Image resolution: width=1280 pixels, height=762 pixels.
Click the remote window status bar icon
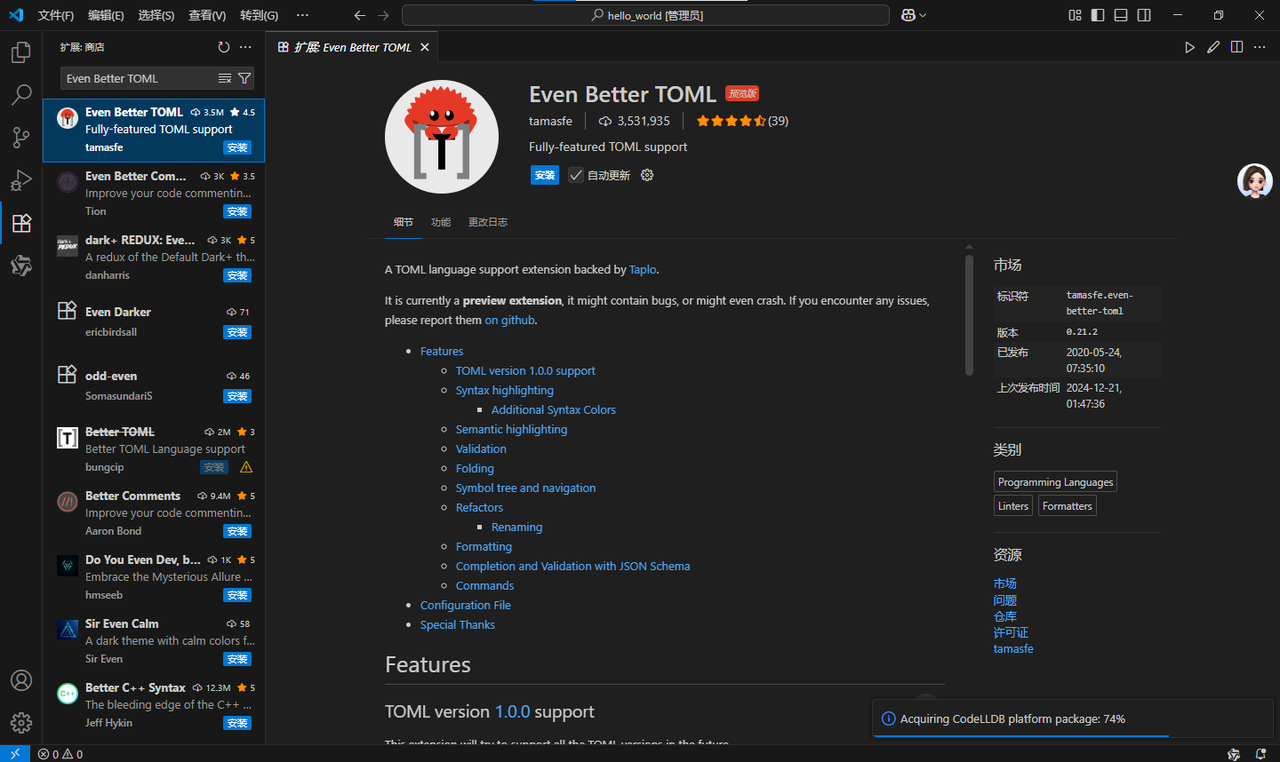click(x=15, y=754)
